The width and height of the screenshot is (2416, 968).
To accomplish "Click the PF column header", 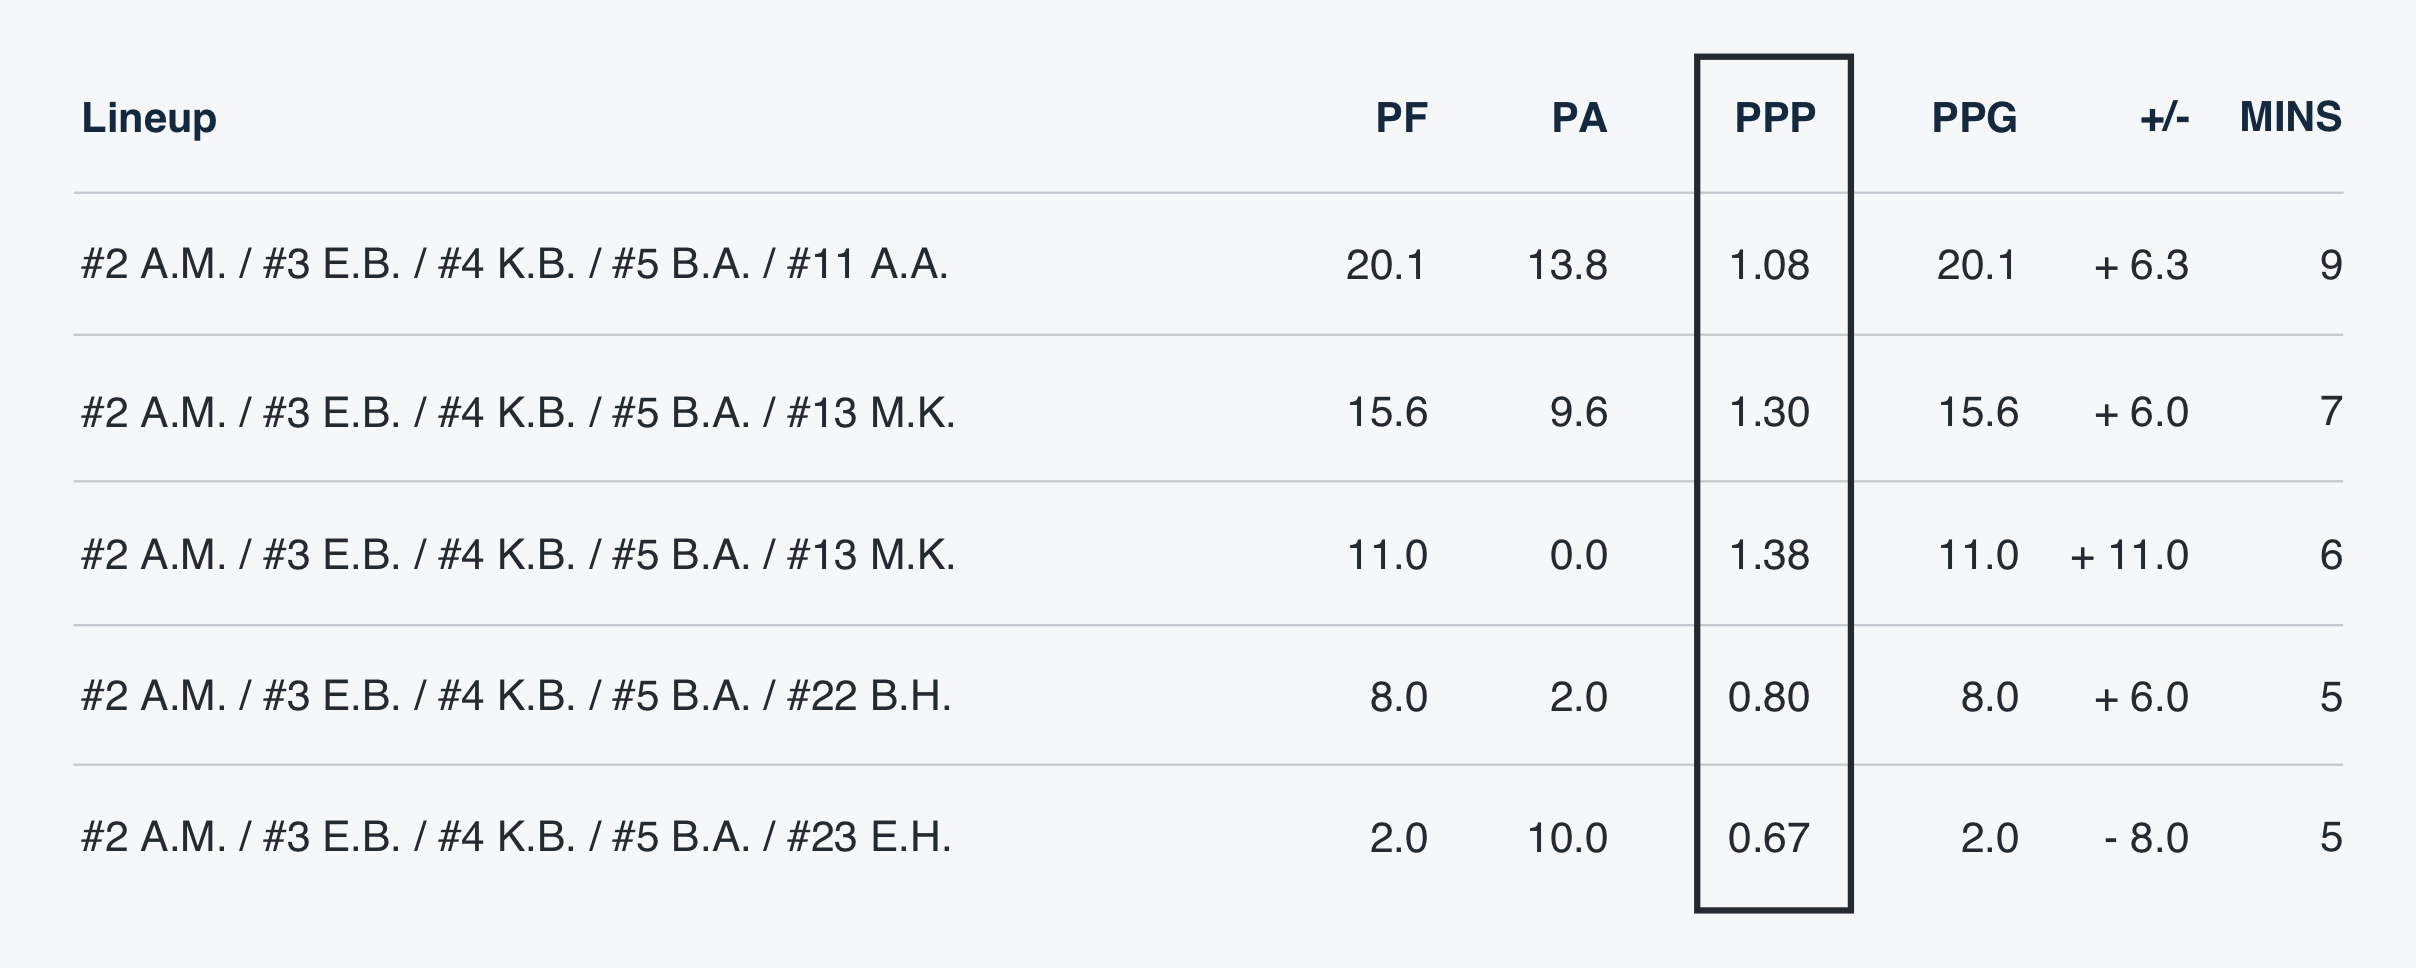I will coord(1401,118).
